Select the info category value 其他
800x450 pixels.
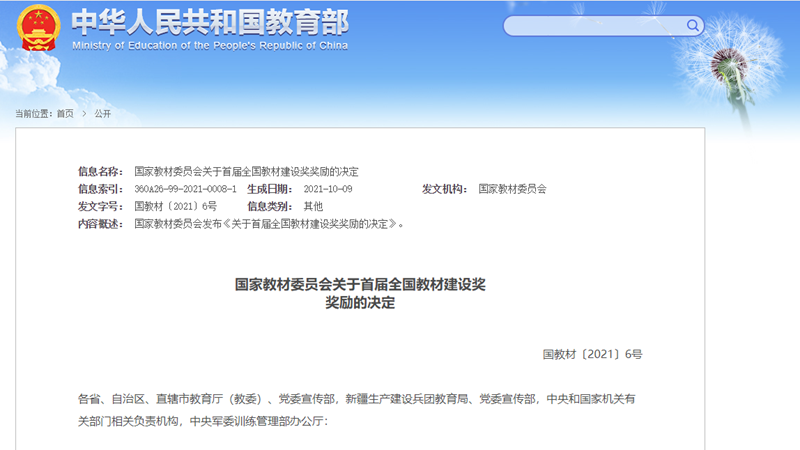click(313, 206)
